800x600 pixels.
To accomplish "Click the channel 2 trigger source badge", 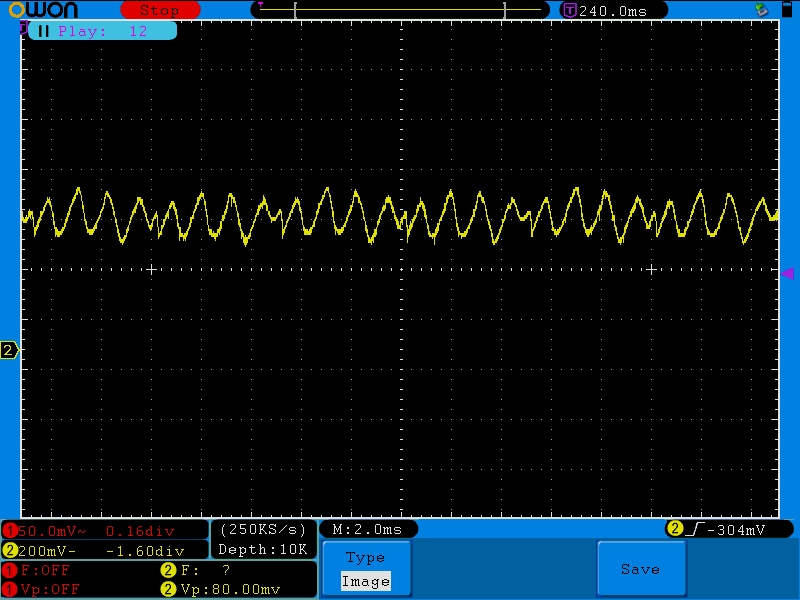I will (x=674, y=529).
